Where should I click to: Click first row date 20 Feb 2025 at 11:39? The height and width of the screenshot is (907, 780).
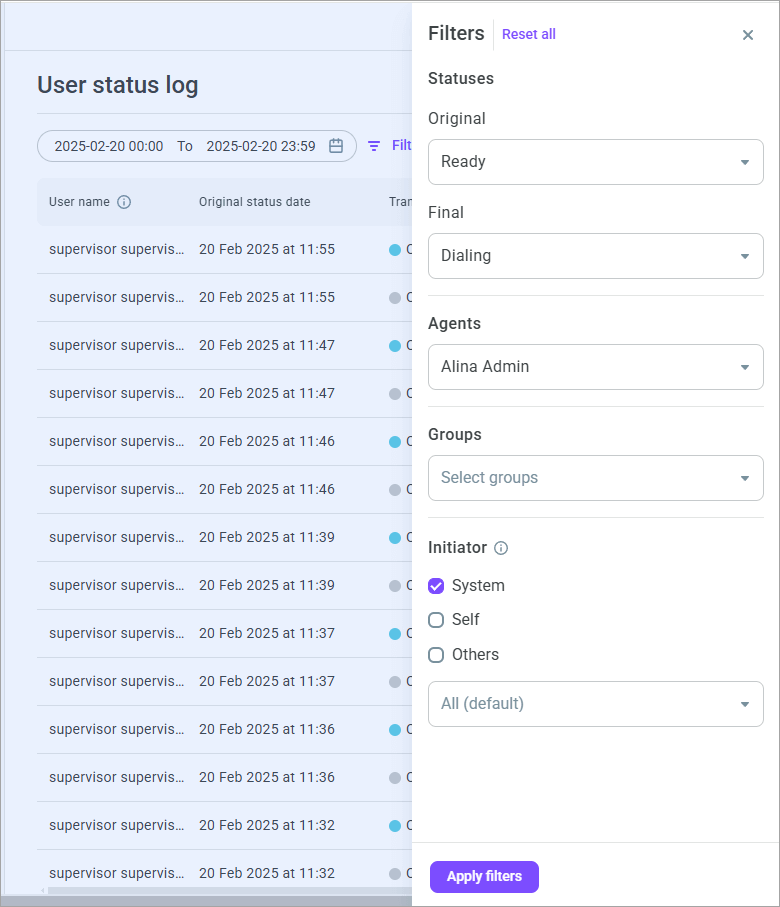point(267,537)
